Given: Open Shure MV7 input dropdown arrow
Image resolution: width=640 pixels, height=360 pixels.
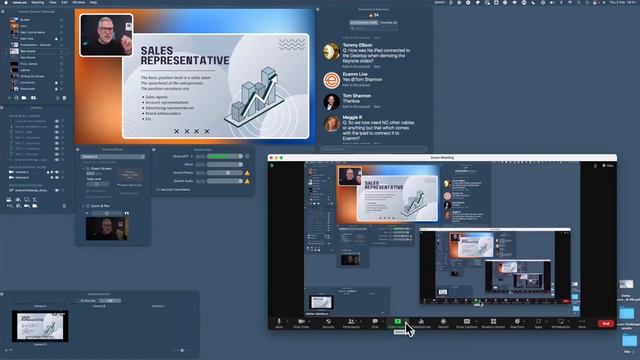Looking at the screenshot, I should (x=192, y=156).
